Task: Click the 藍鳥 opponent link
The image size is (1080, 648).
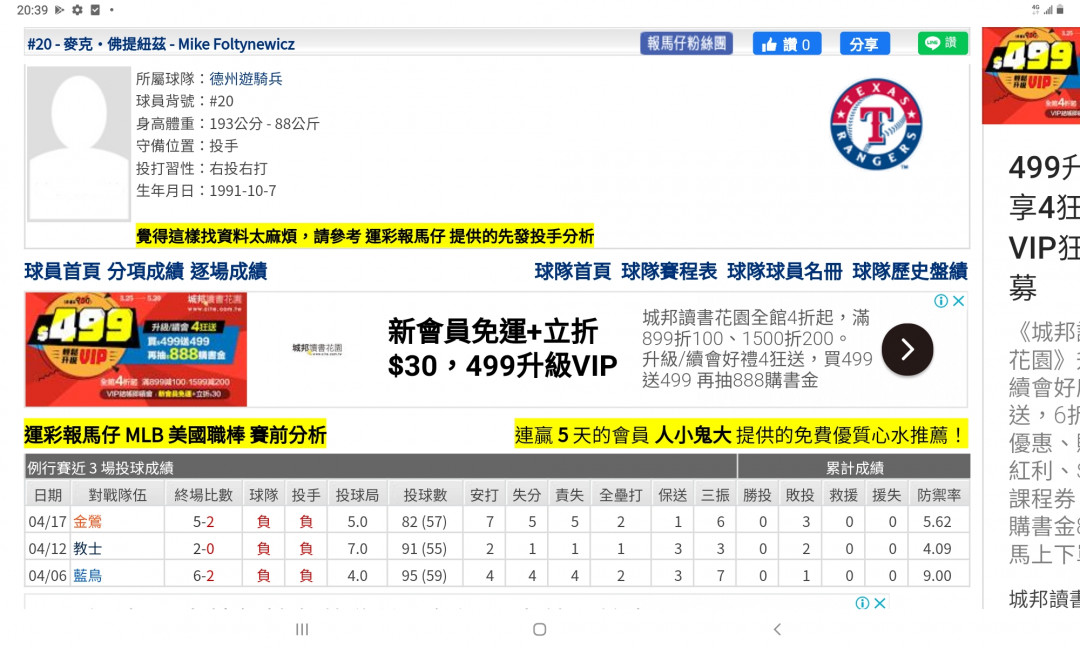Action: (x=87, y=576)
